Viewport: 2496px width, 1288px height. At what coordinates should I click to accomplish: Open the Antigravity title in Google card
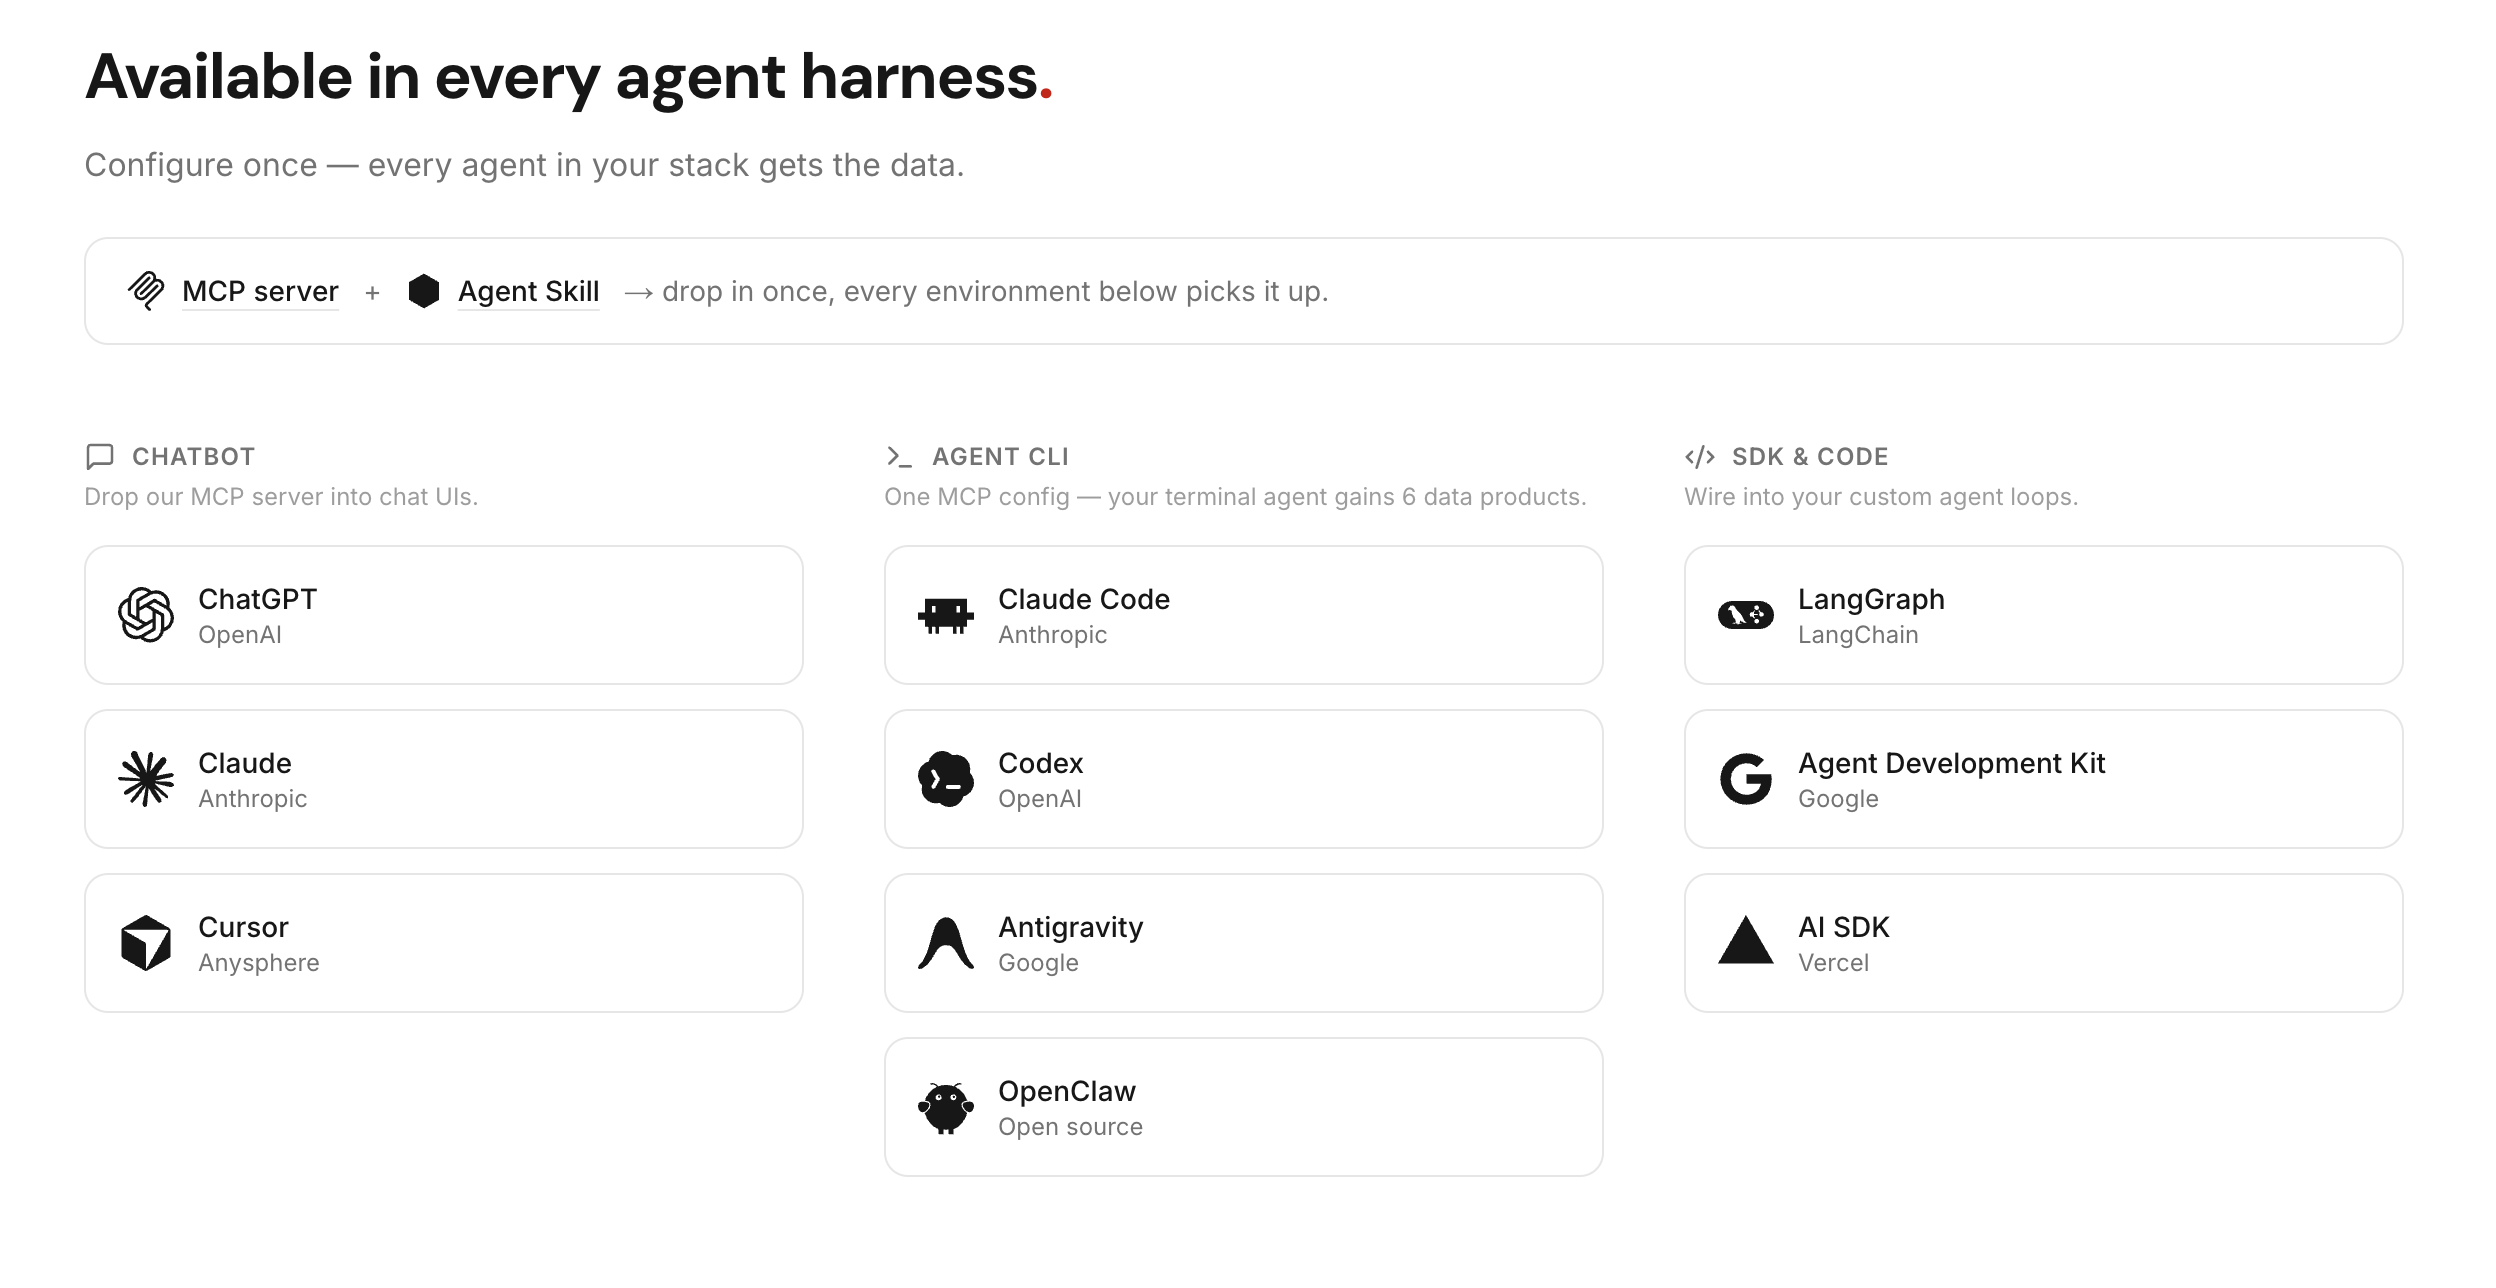1071,928
